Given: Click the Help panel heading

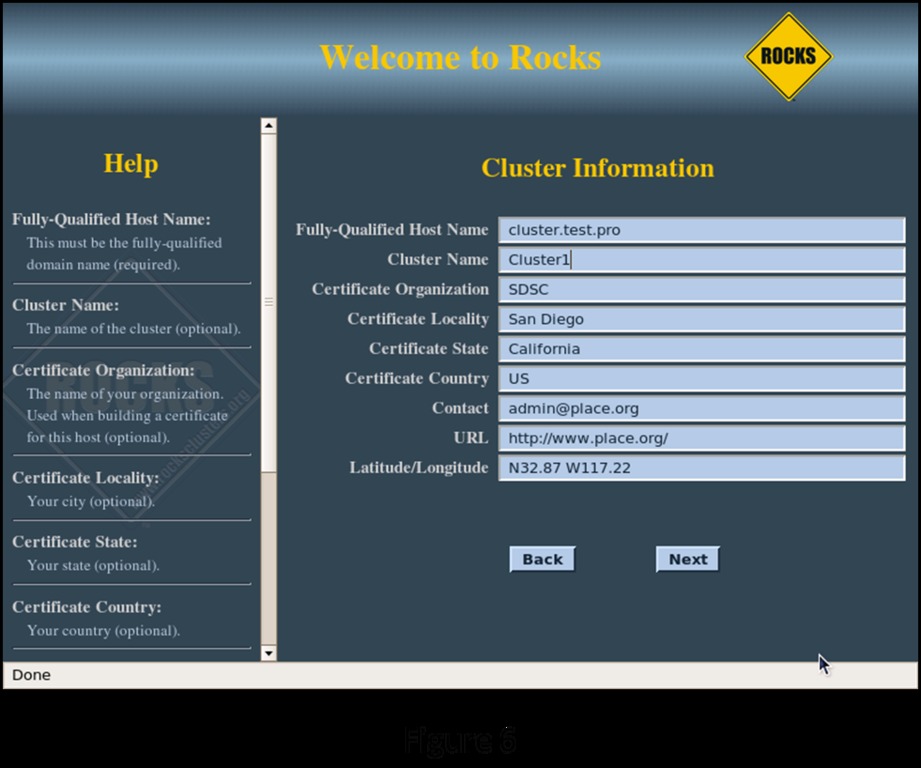Looking at the screenshot, I should [x=131, y=163].
